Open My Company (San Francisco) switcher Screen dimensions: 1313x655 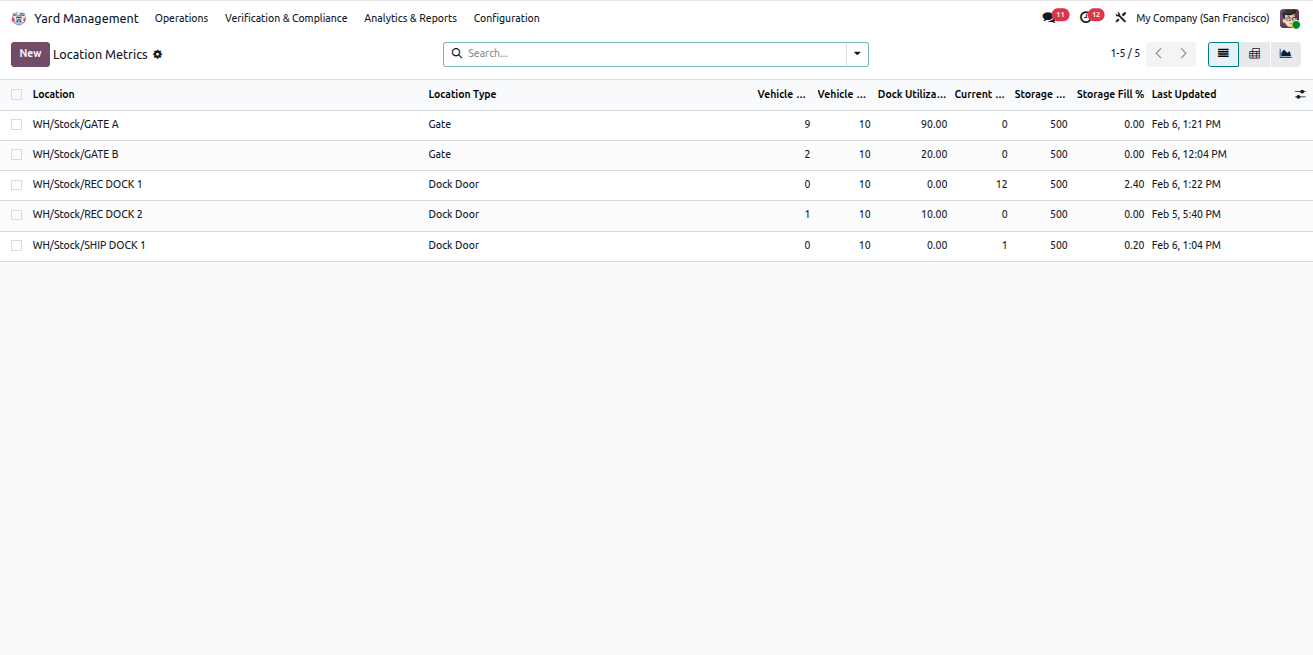tap(1202, 18)
